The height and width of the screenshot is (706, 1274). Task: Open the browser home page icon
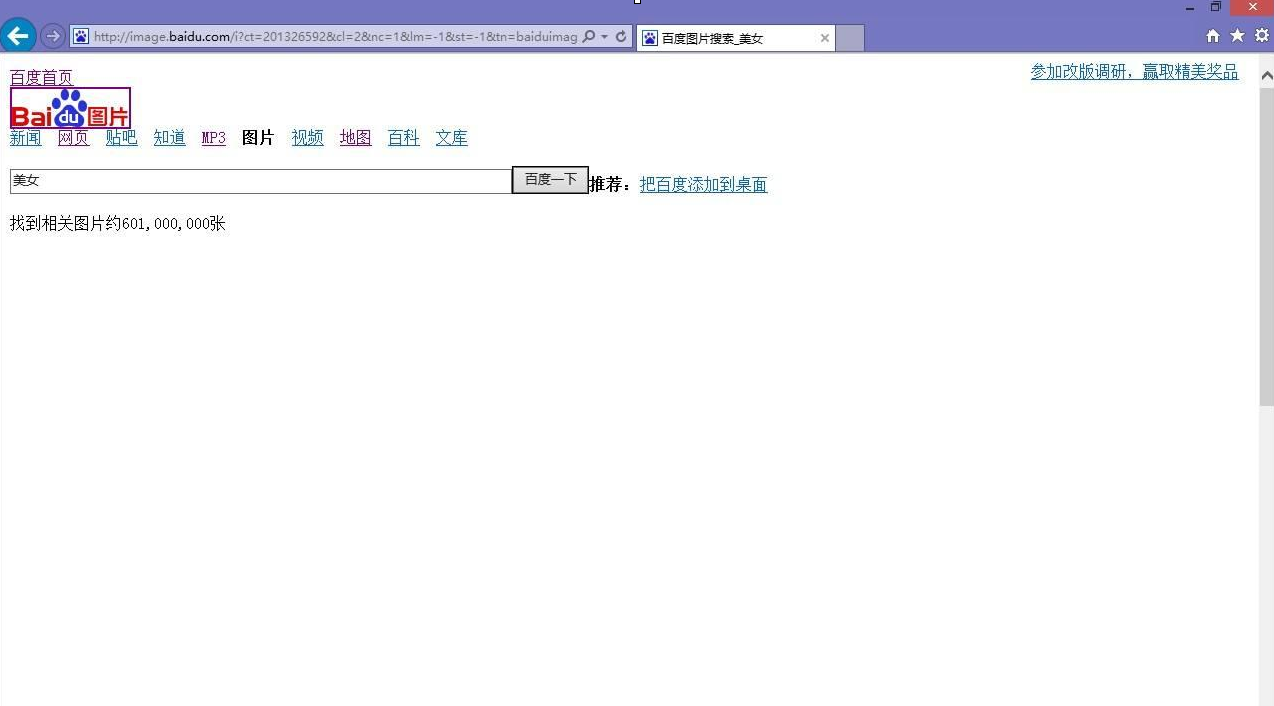click(1211, 34)
